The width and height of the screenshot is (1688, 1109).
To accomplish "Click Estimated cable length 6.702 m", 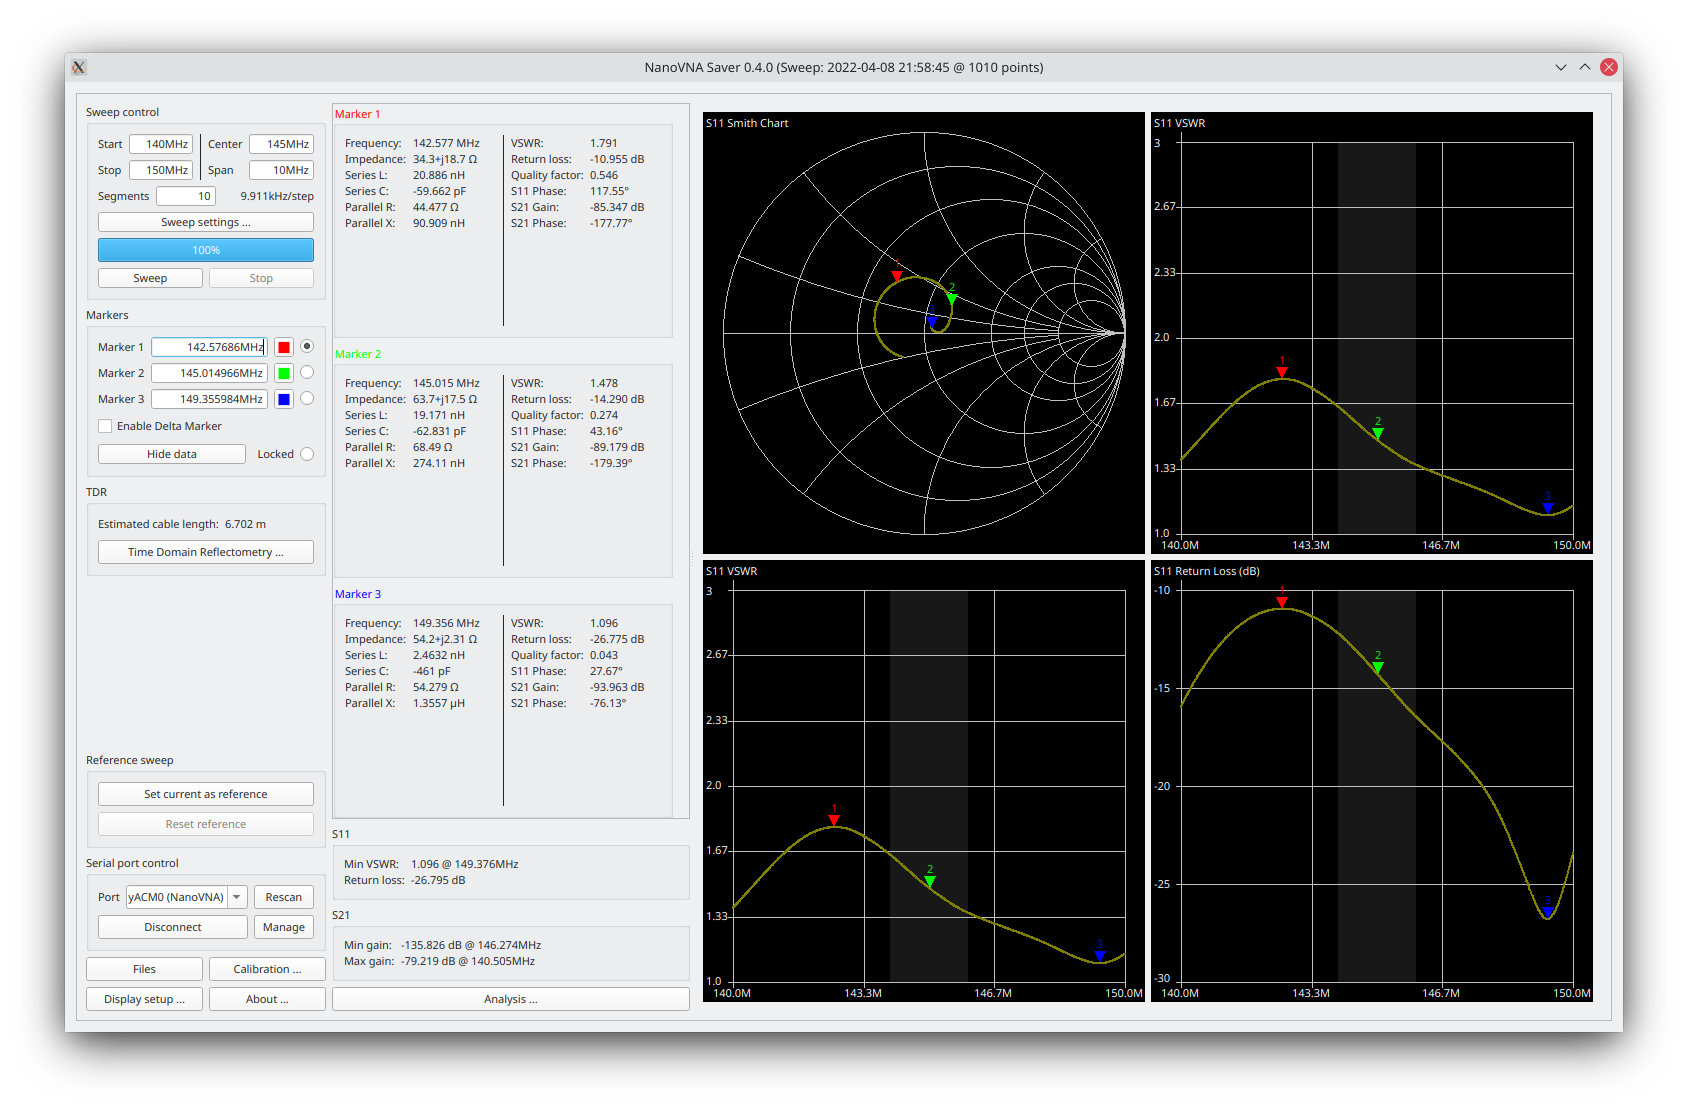I will pyautogui.click(x=182, y=524).
